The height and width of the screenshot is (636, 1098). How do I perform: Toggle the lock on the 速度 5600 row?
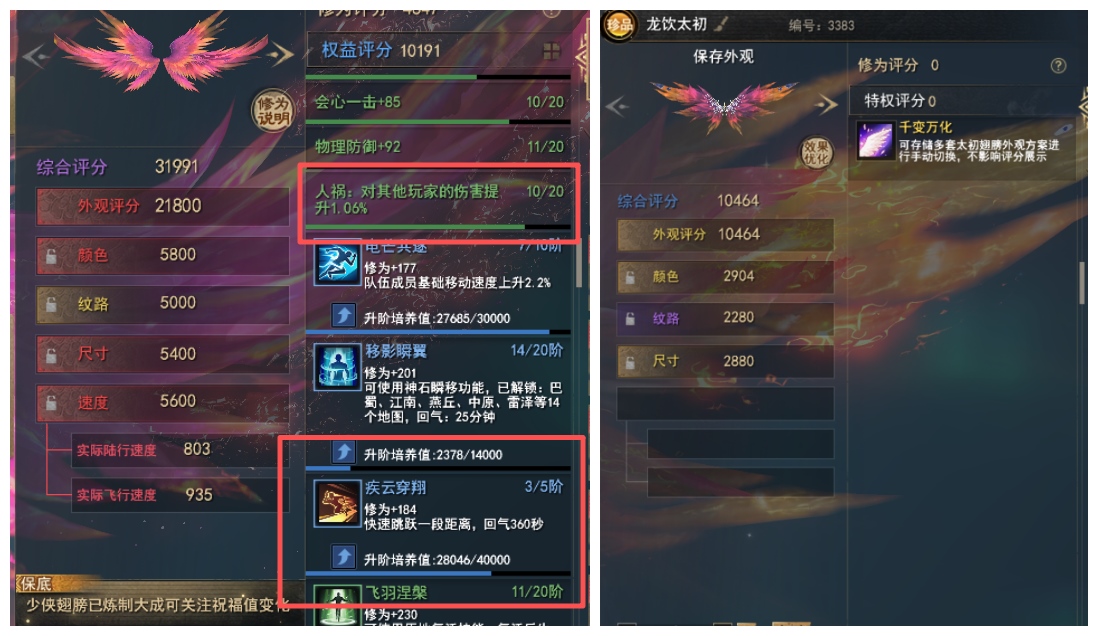51,403
